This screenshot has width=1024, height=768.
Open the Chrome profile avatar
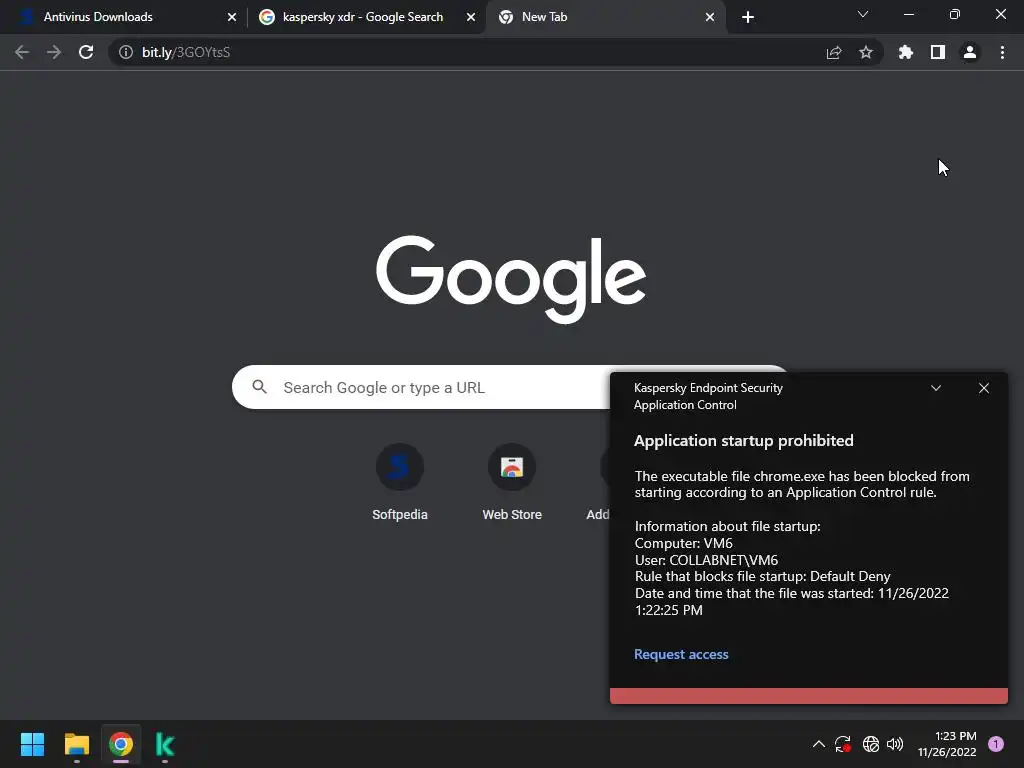coord(970,52)
